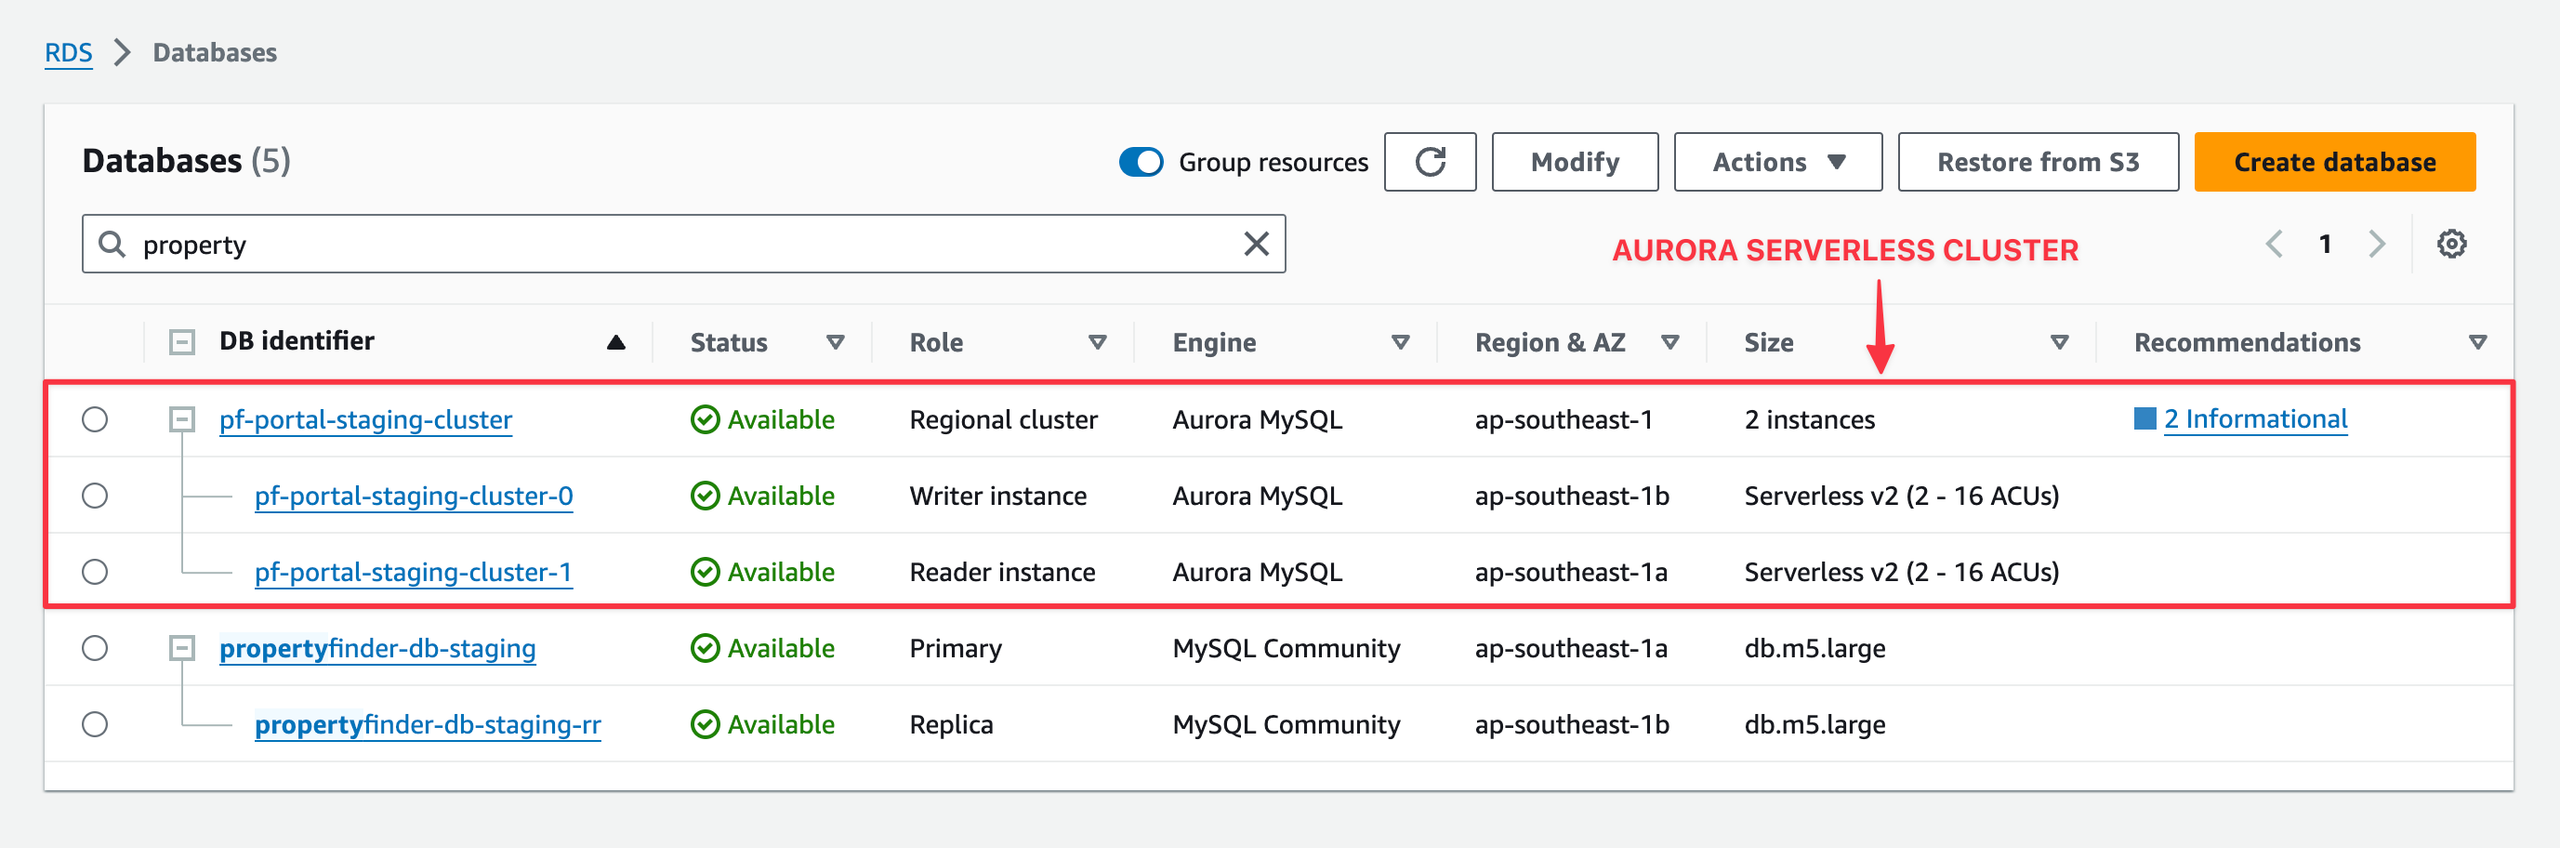Select propertyfinder-db-staging-rr radio button

coord(95,724)
